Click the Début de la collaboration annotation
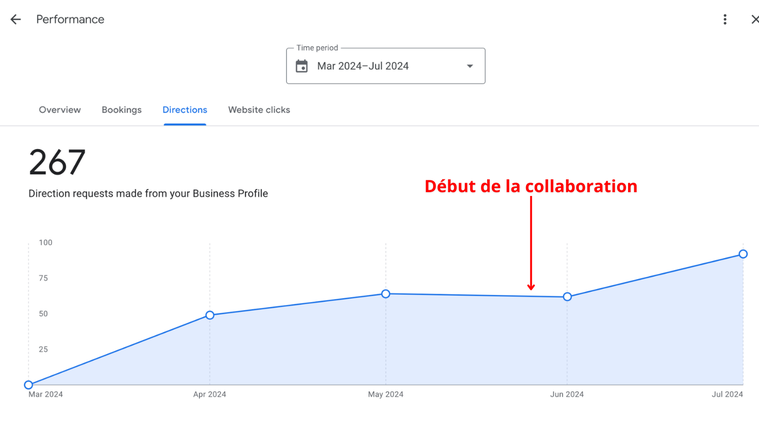 pos(530,186)
